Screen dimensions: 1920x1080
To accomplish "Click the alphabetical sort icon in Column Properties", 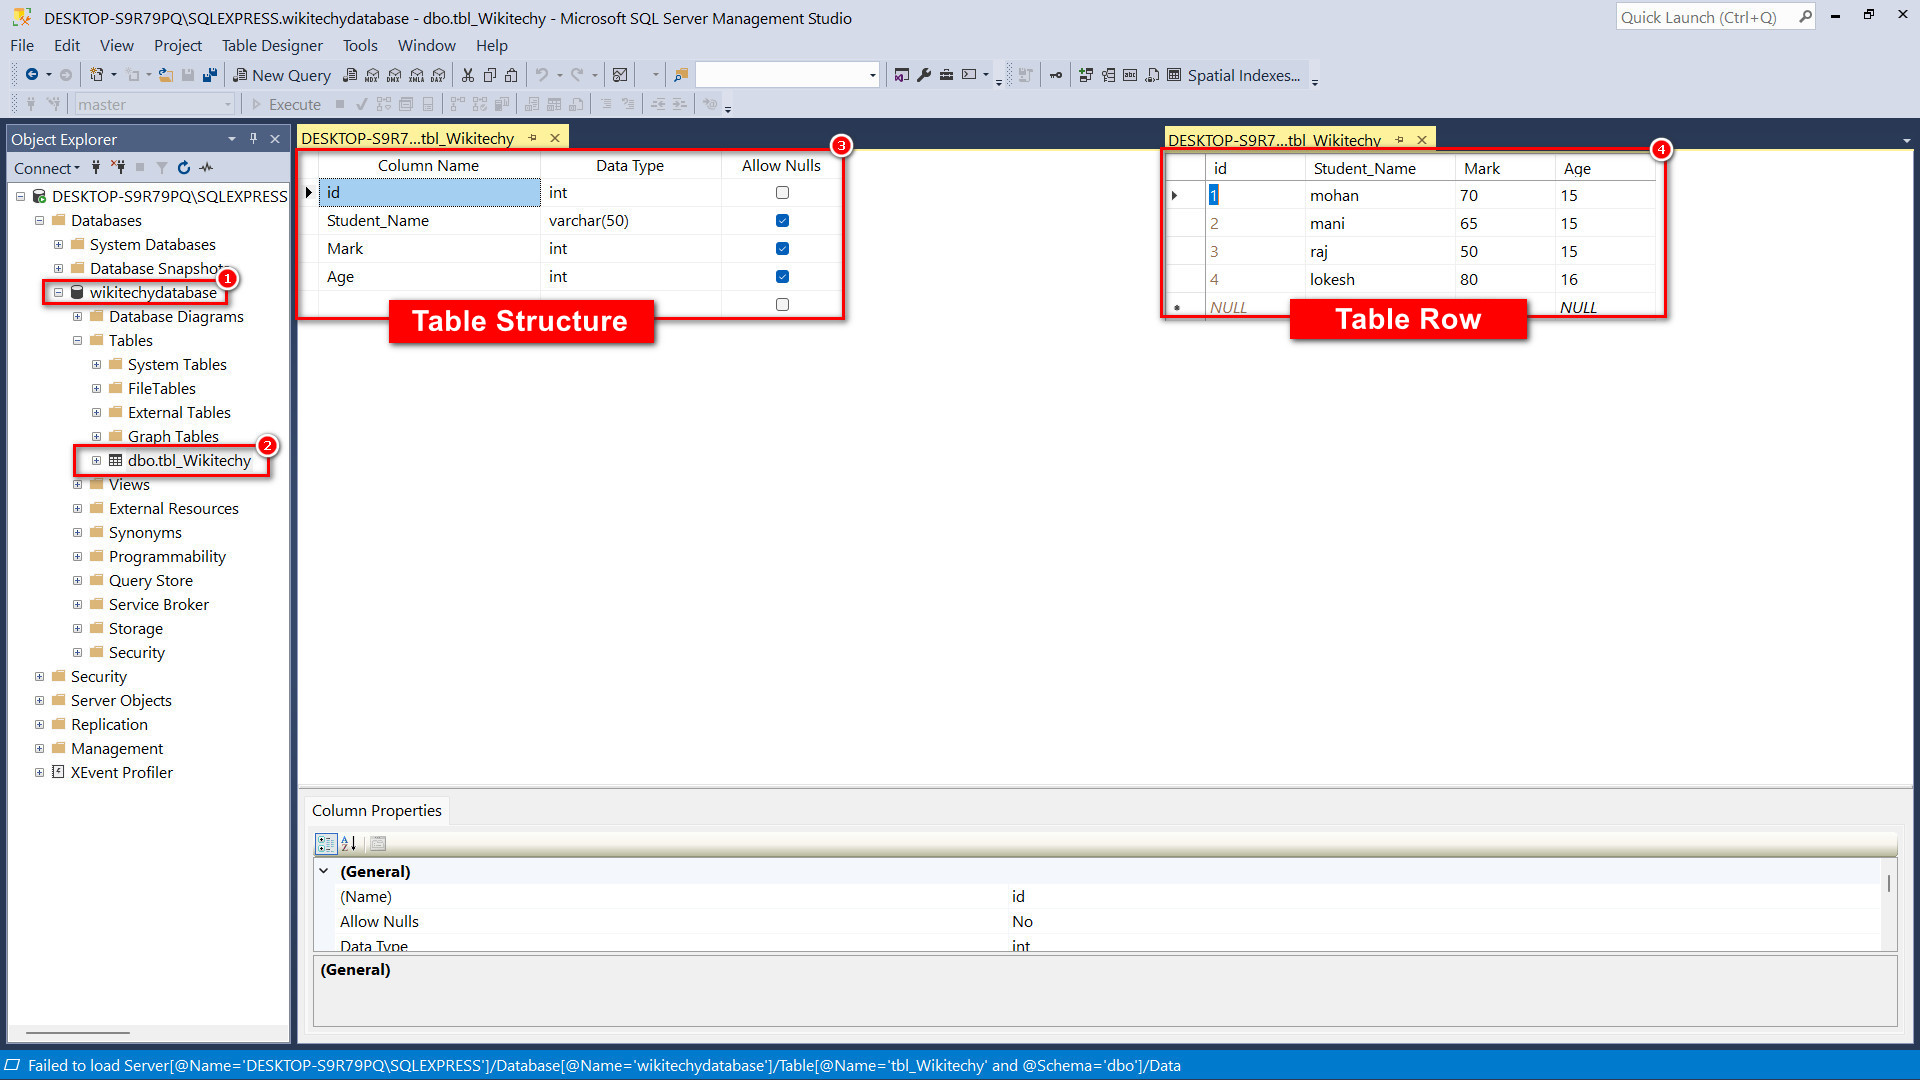I will tap(348, 843).
